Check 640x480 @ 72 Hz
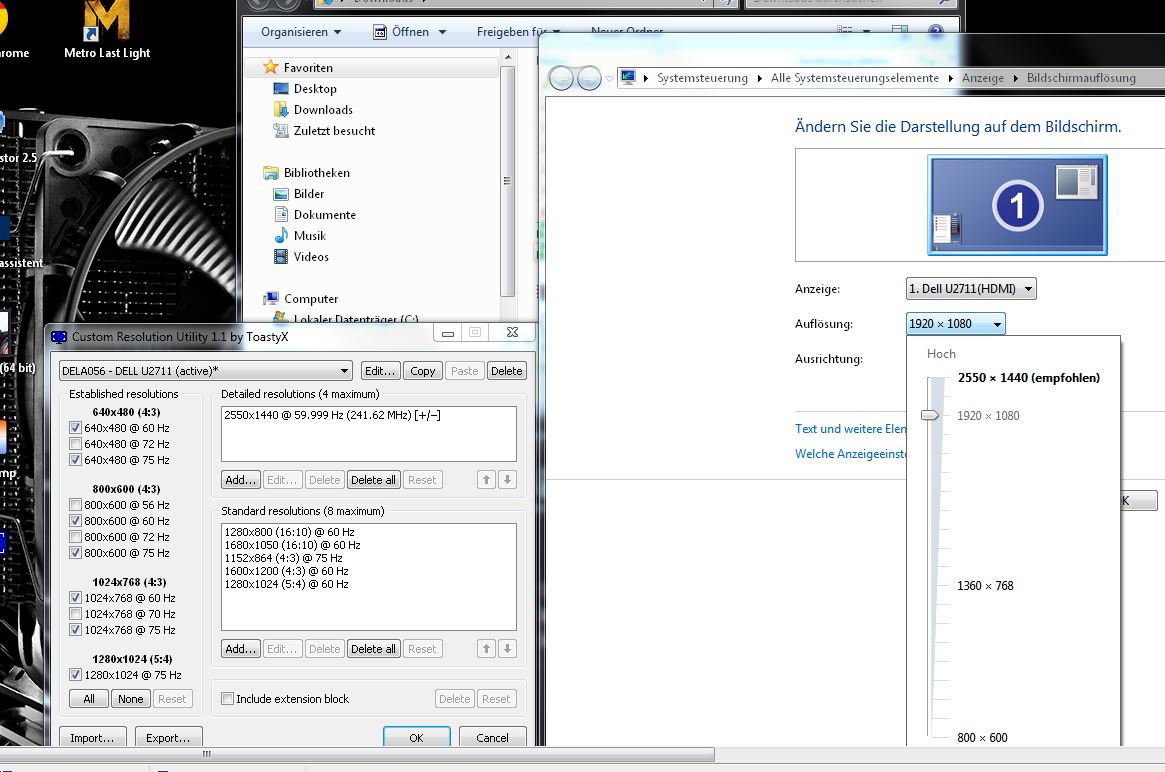1165x772 pixels. [75, 444]
